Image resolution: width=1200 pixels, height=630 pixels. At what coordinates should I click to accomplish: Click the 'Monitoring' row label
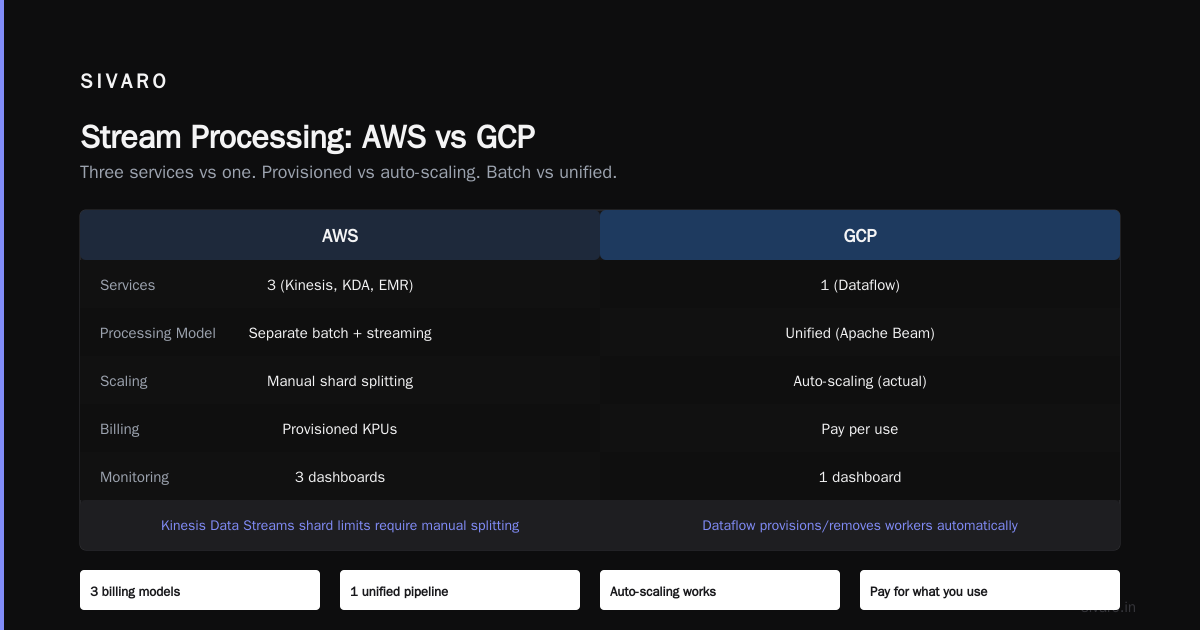[134, 477]
